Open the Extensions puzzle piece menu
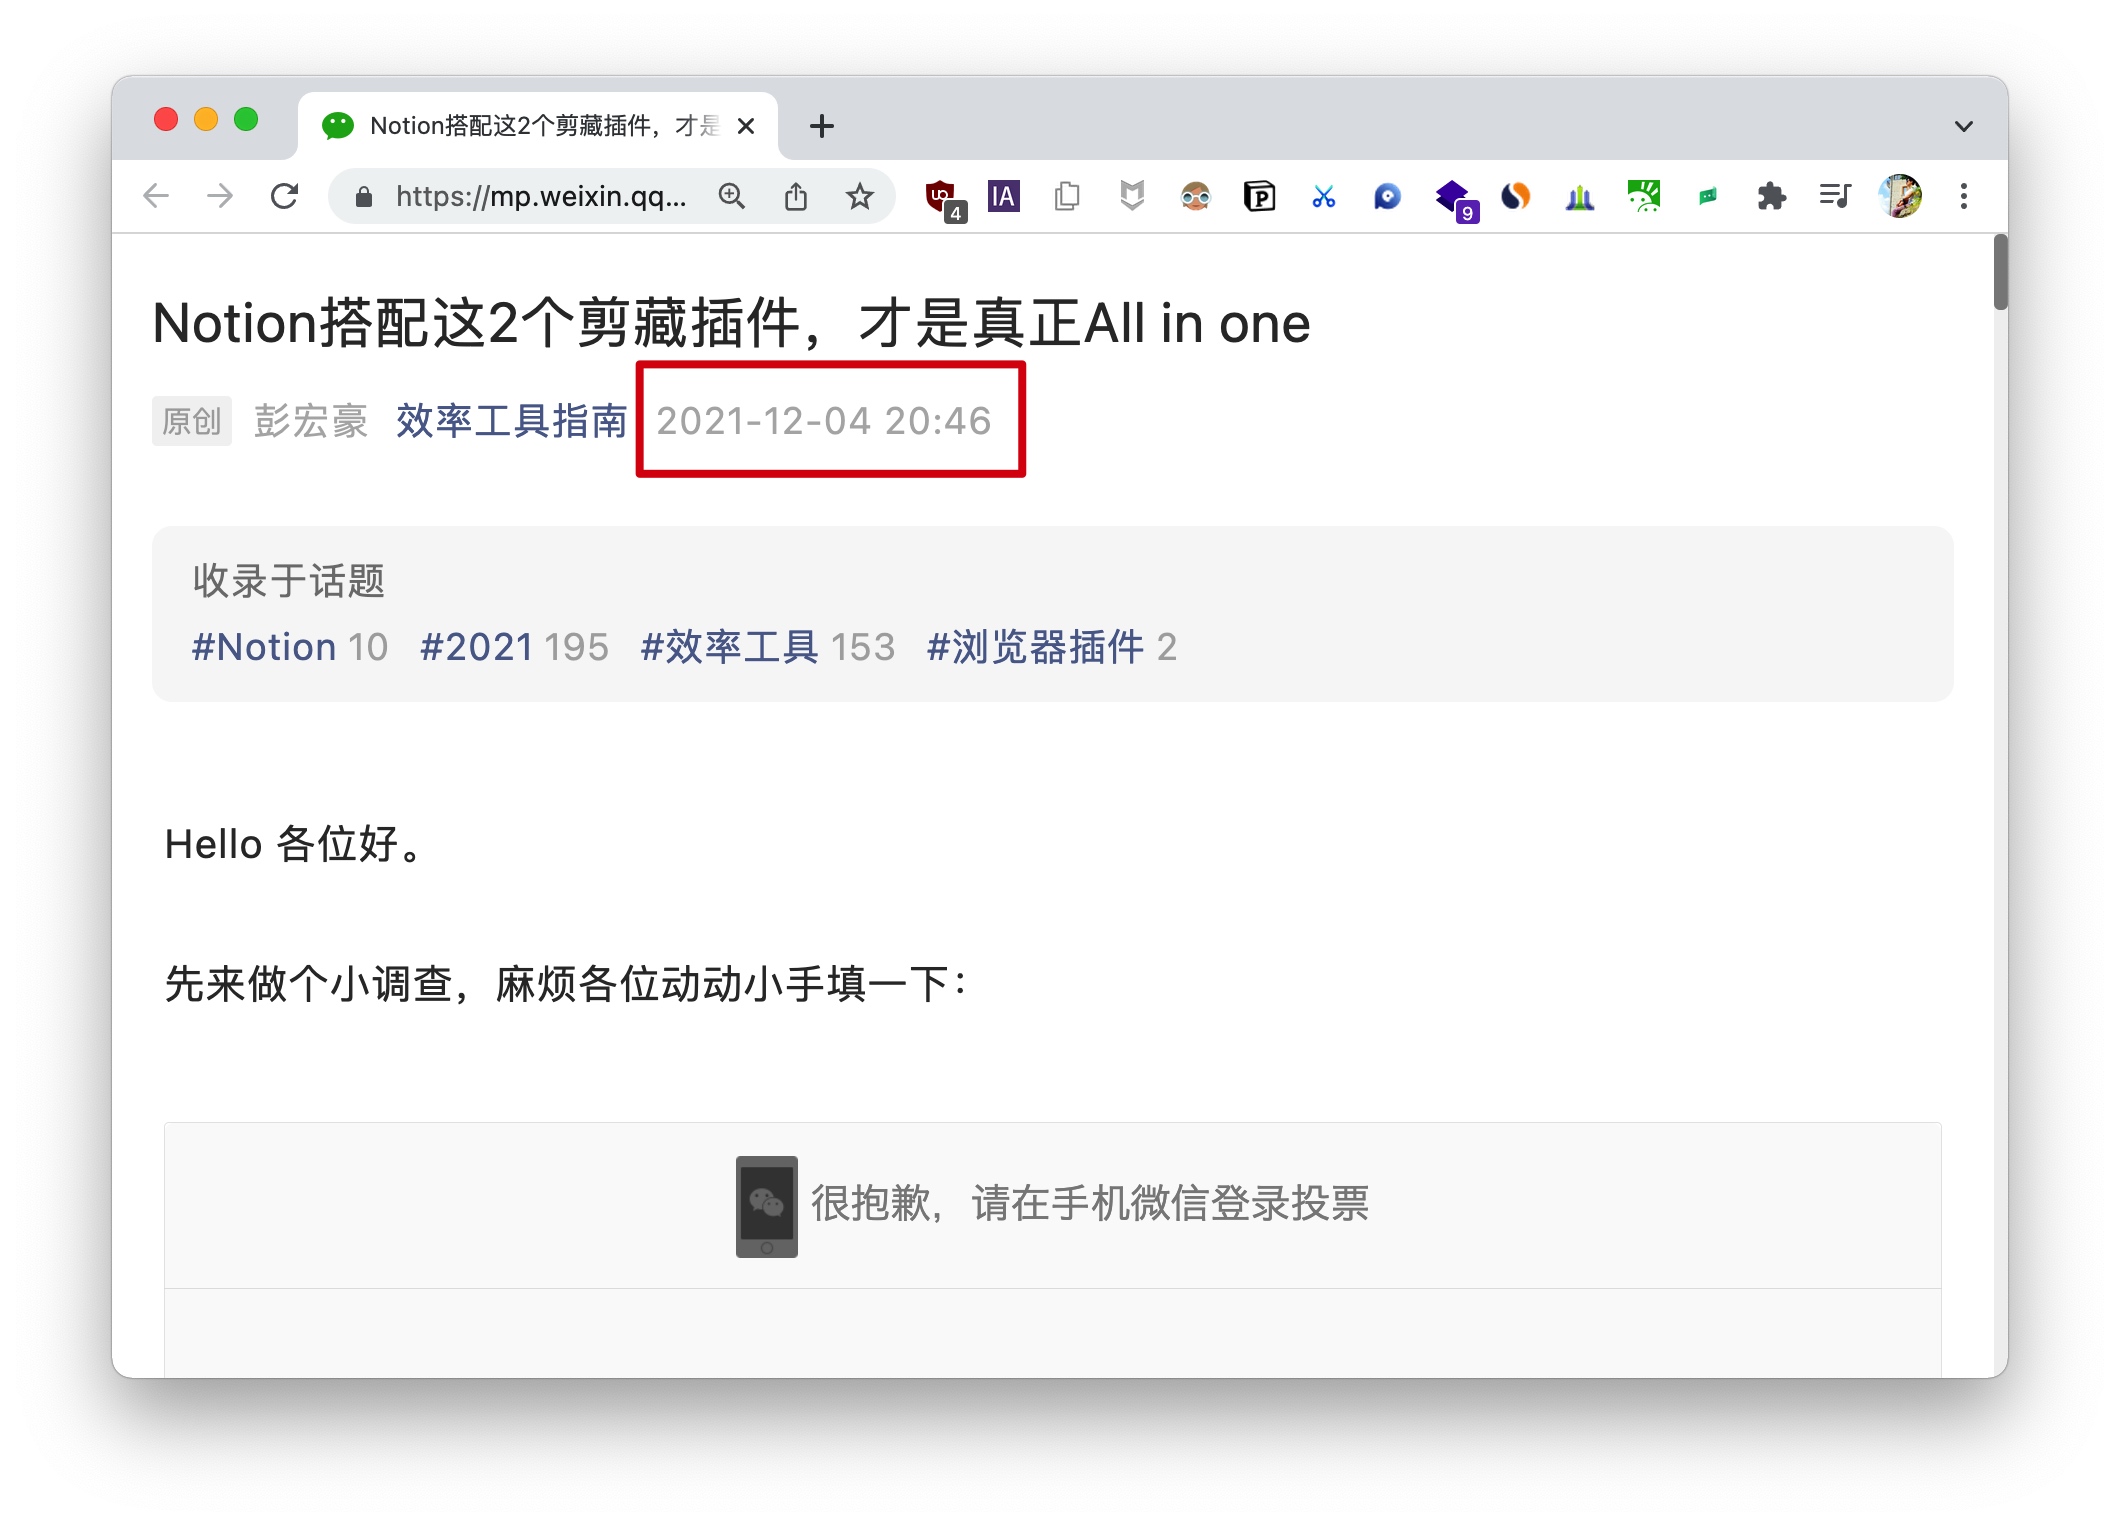 1771,196
